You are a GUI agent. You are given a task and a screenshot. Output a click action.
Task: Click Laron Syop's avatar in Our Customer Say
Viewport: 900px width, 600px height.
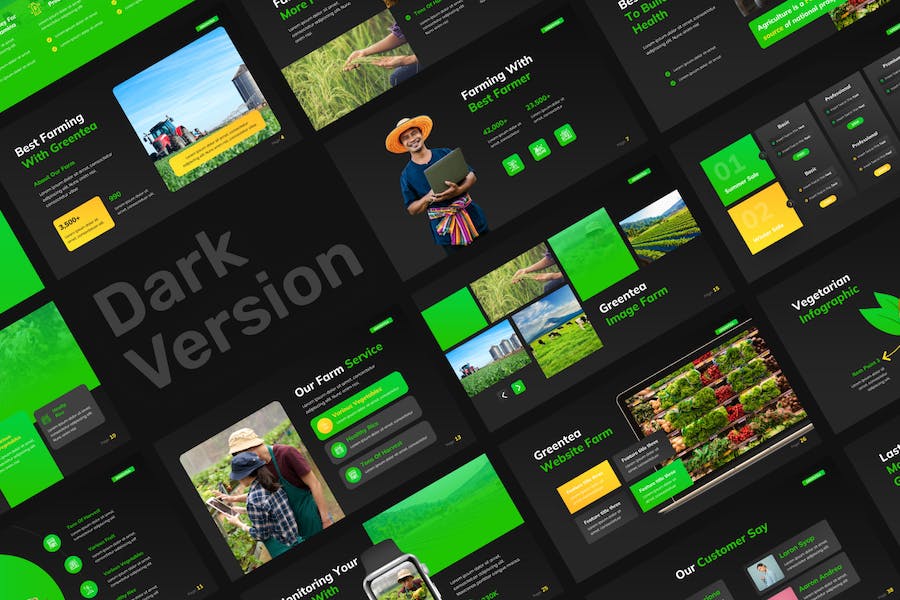coord(766,571)
